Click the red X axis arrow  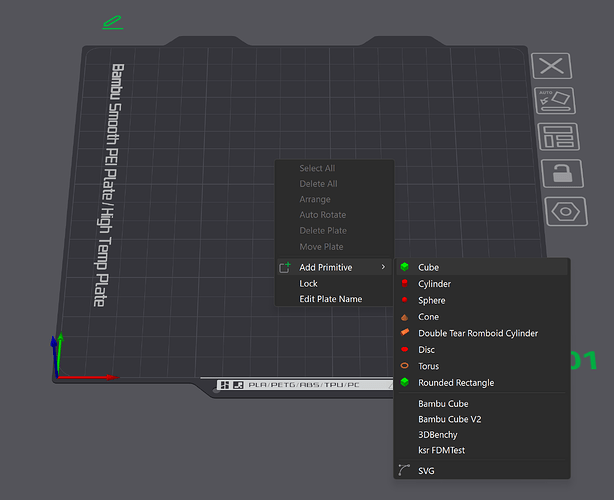88,377
